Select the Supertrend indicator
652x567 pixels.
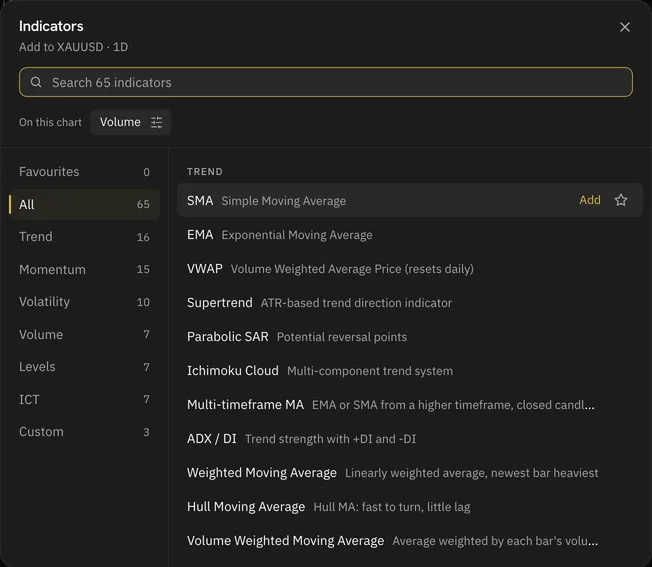click(x=410, y=303)
